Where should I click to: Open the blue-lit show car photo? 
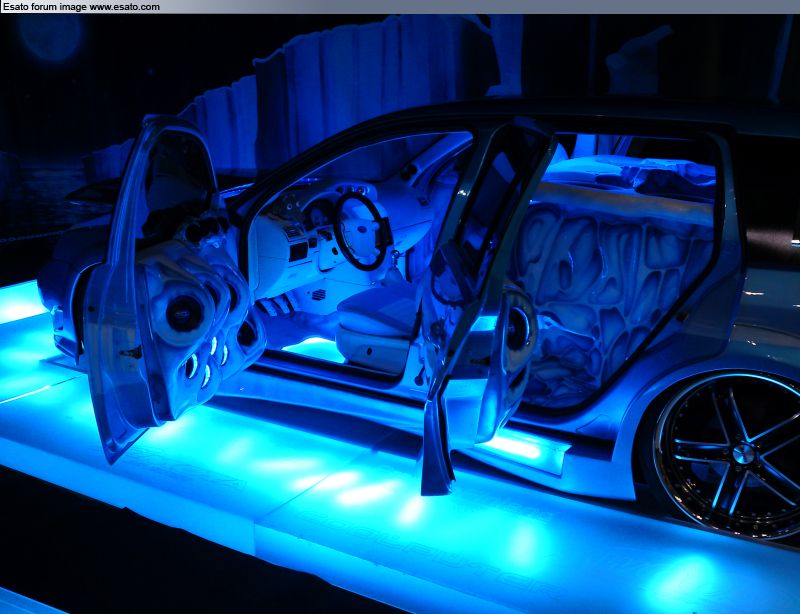coord(400,314)
